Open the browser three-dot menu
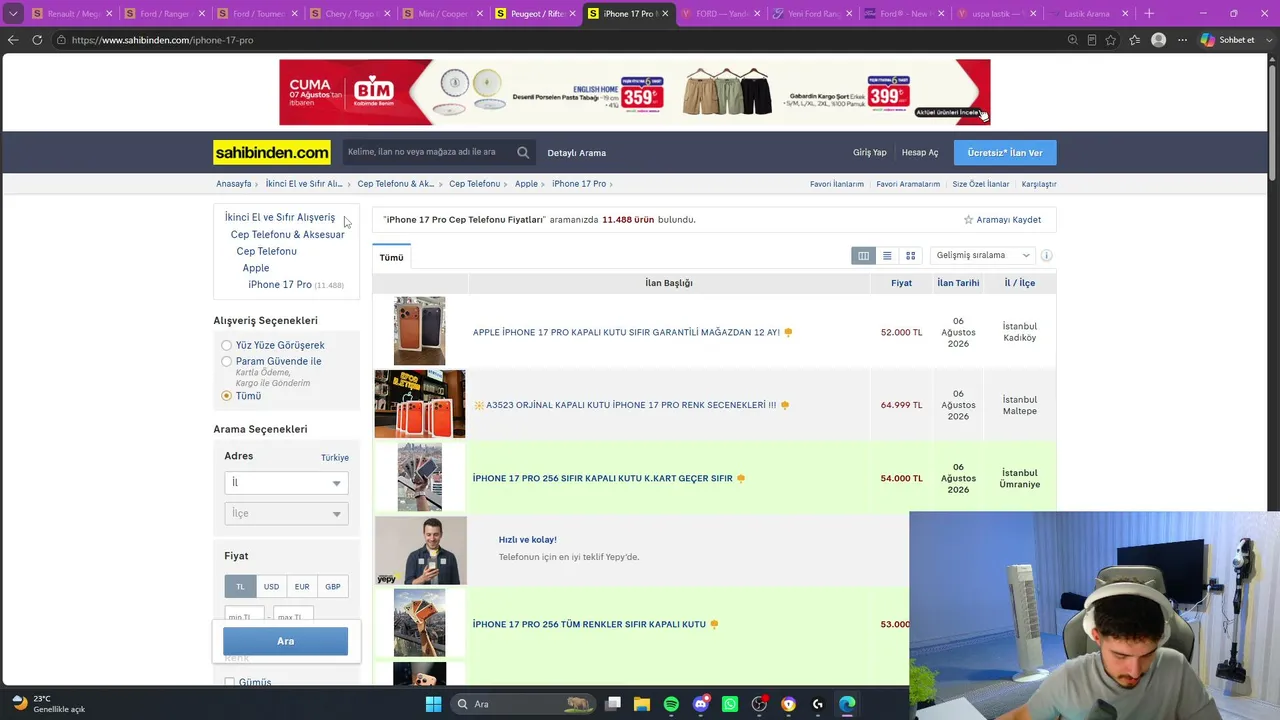This screenshot has width=1280, height=720. [x=1183, y=40]
